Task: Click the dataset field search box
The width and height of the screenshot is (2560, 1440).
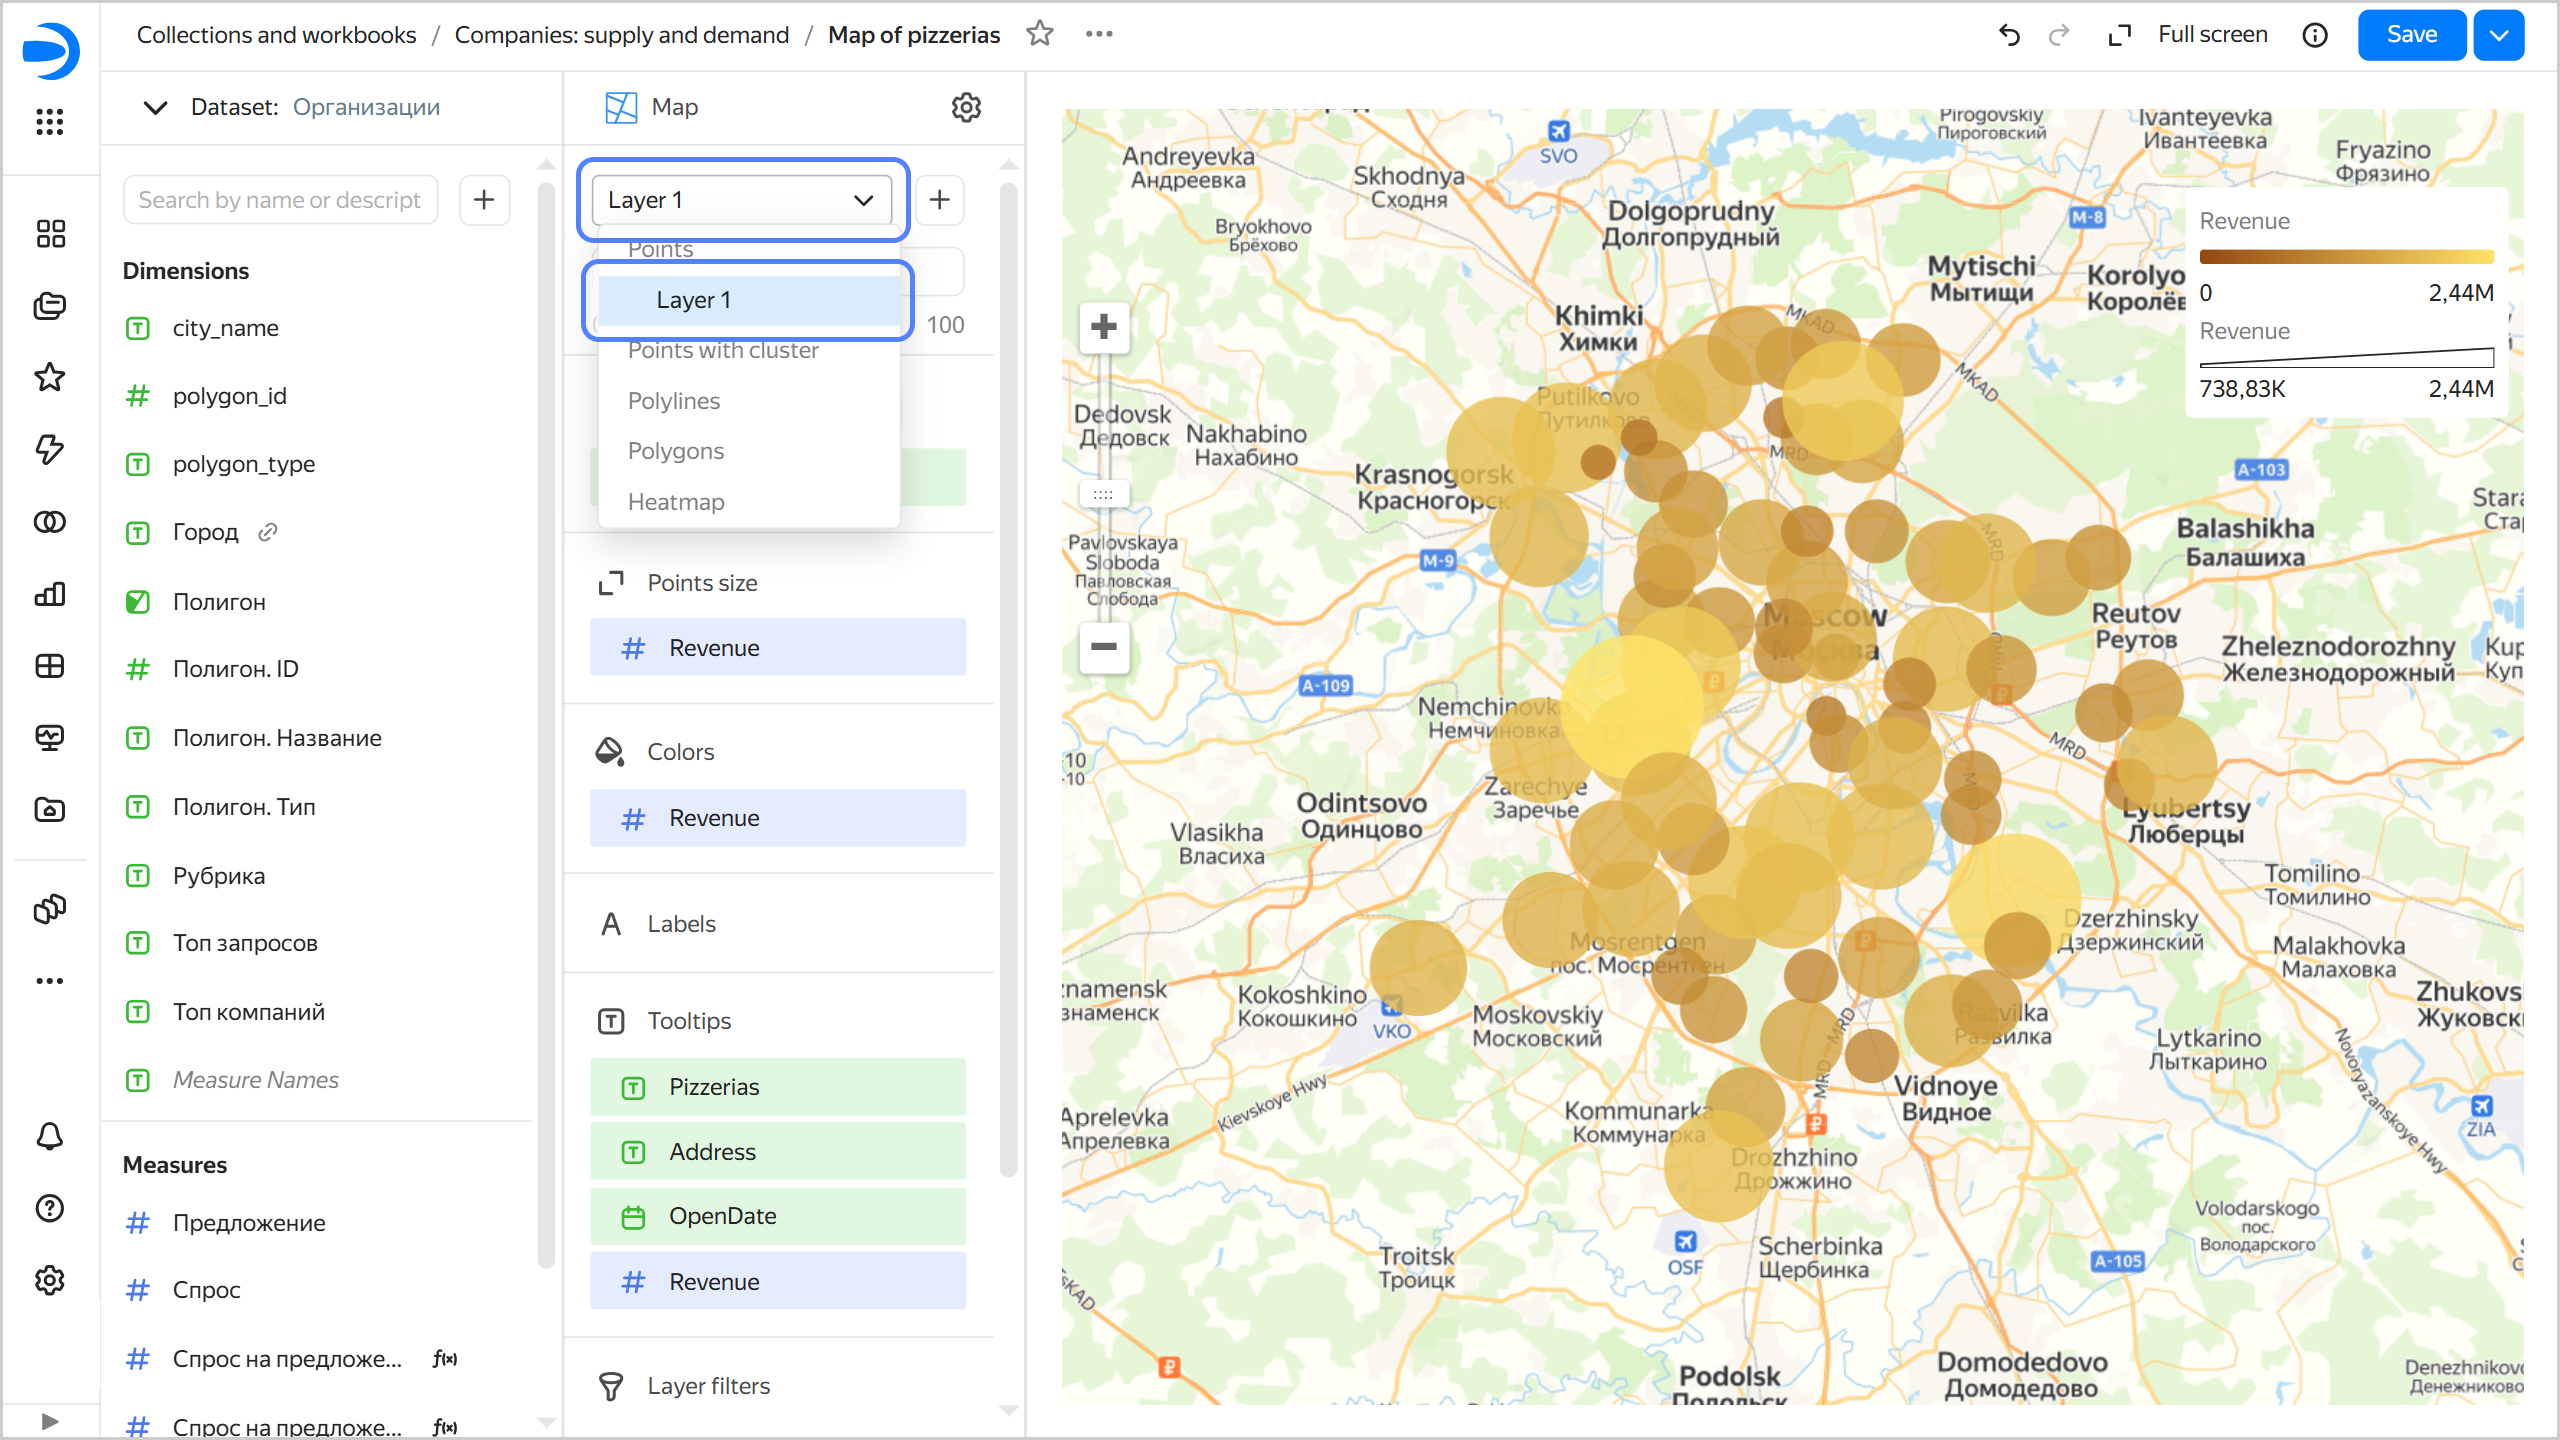Action: [x=280, y=200]
